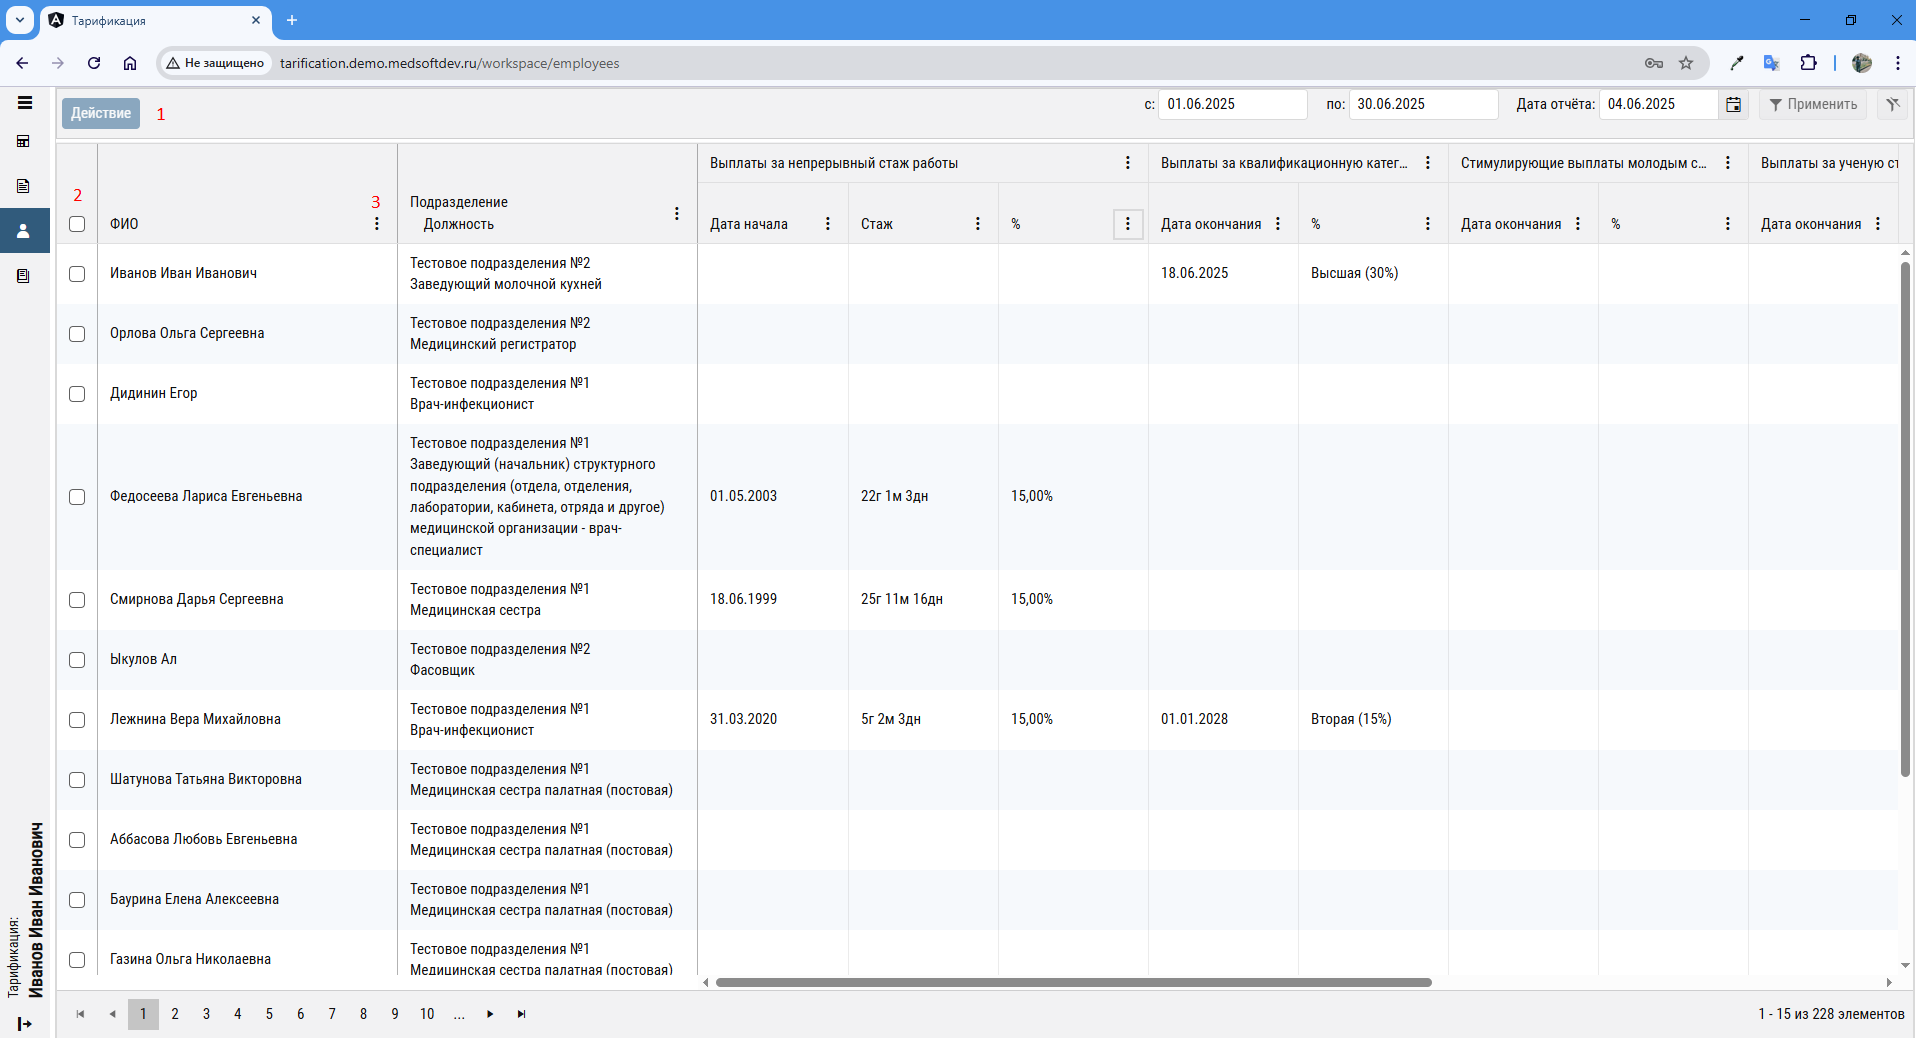Open column menu for Стаж
Screen dimensions: 1916x1038
(977, 224)
